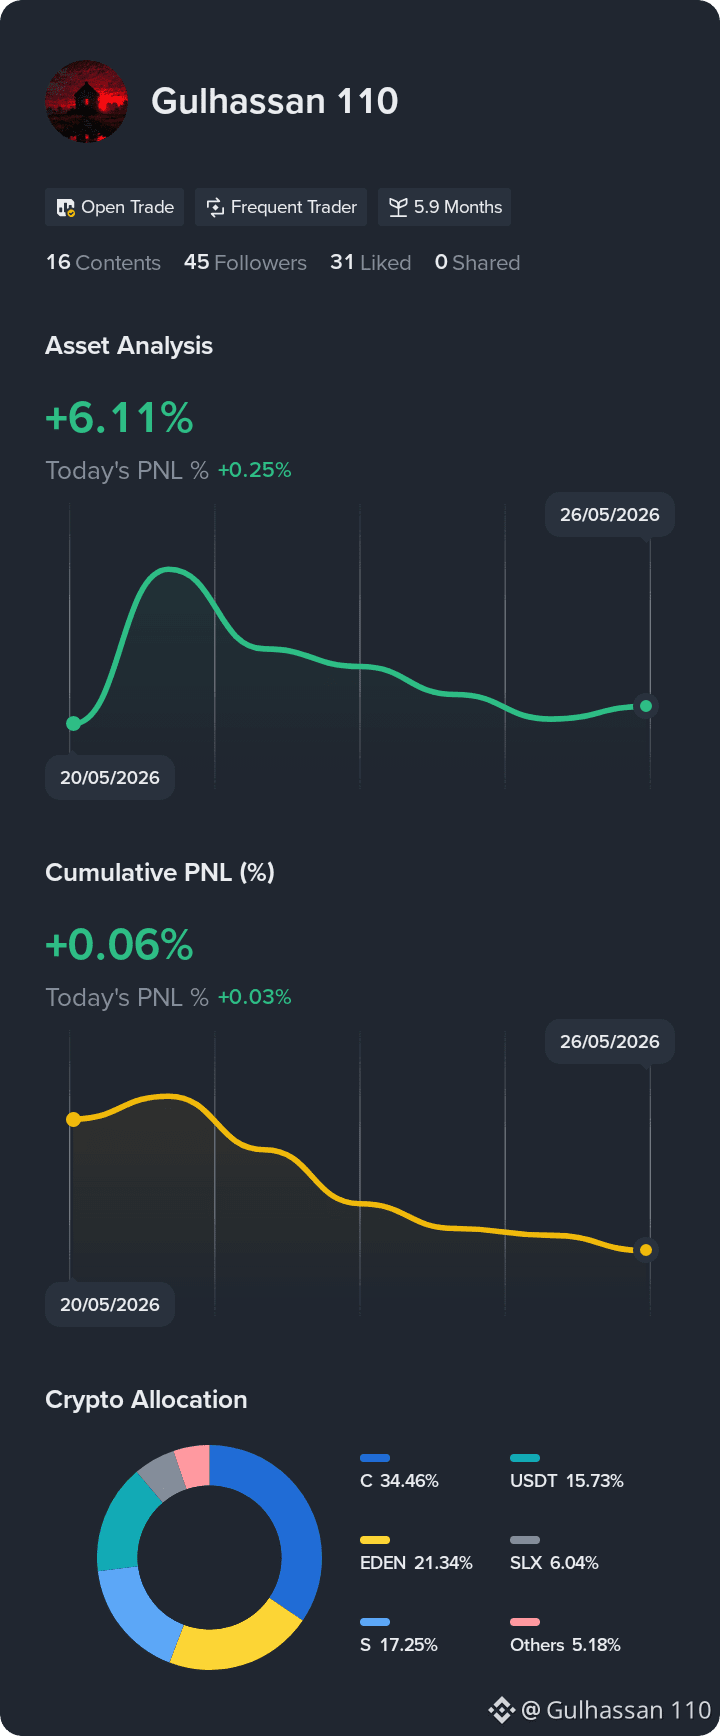Click the Others 5.18% pink legend swatch
The width and height of the screenshot is (720, 1736).
tap(525, 1622)
